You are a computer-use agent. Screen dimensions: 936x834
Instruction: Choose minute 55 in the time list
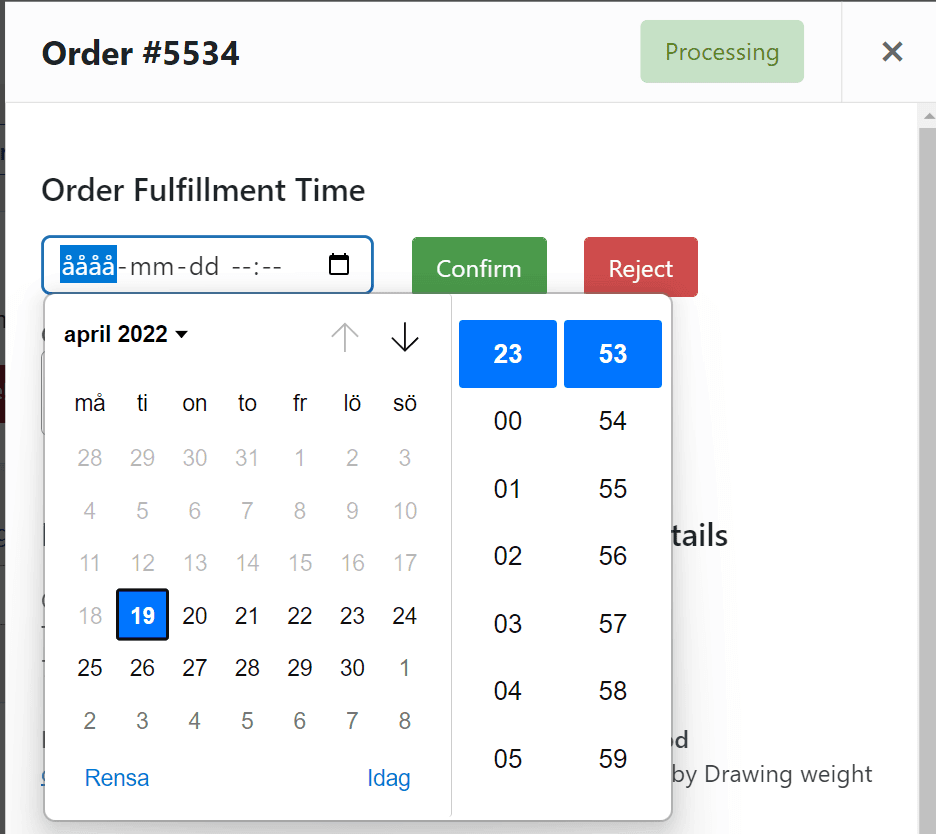(613, 488)
